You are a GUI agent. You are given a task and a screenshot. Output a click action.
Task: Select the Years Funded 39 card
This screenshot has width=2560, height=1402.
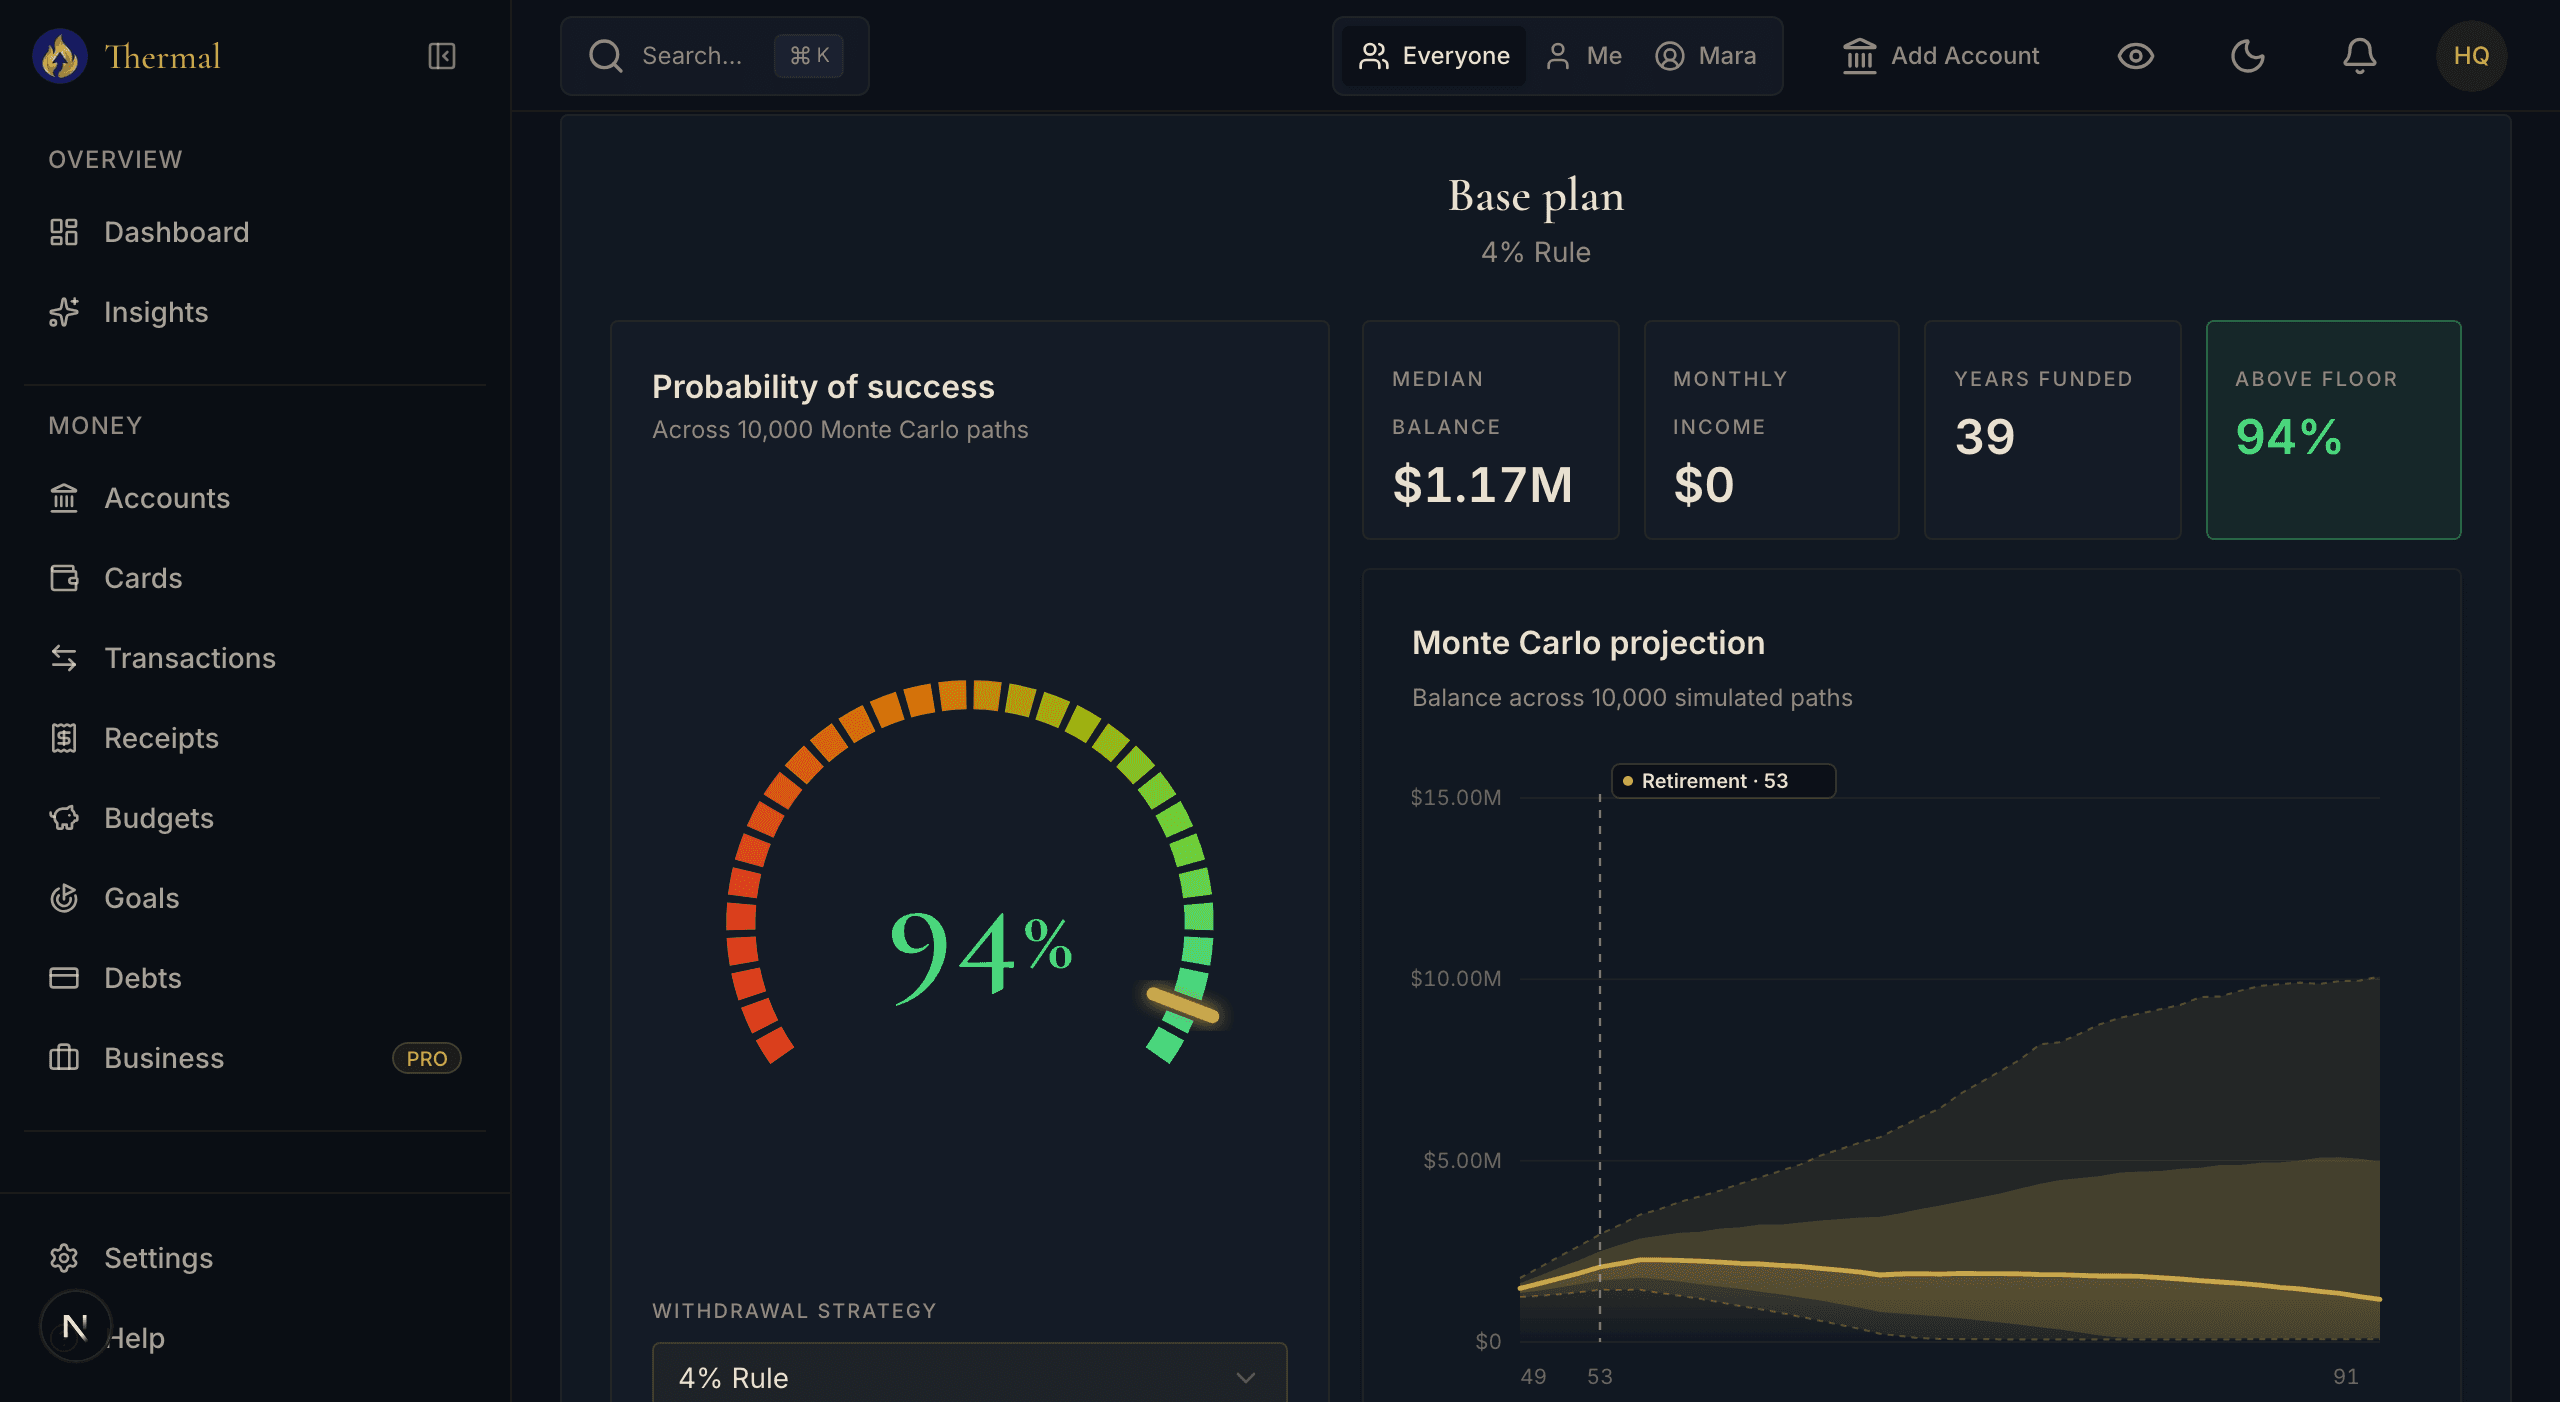[x=2052, y=430]
